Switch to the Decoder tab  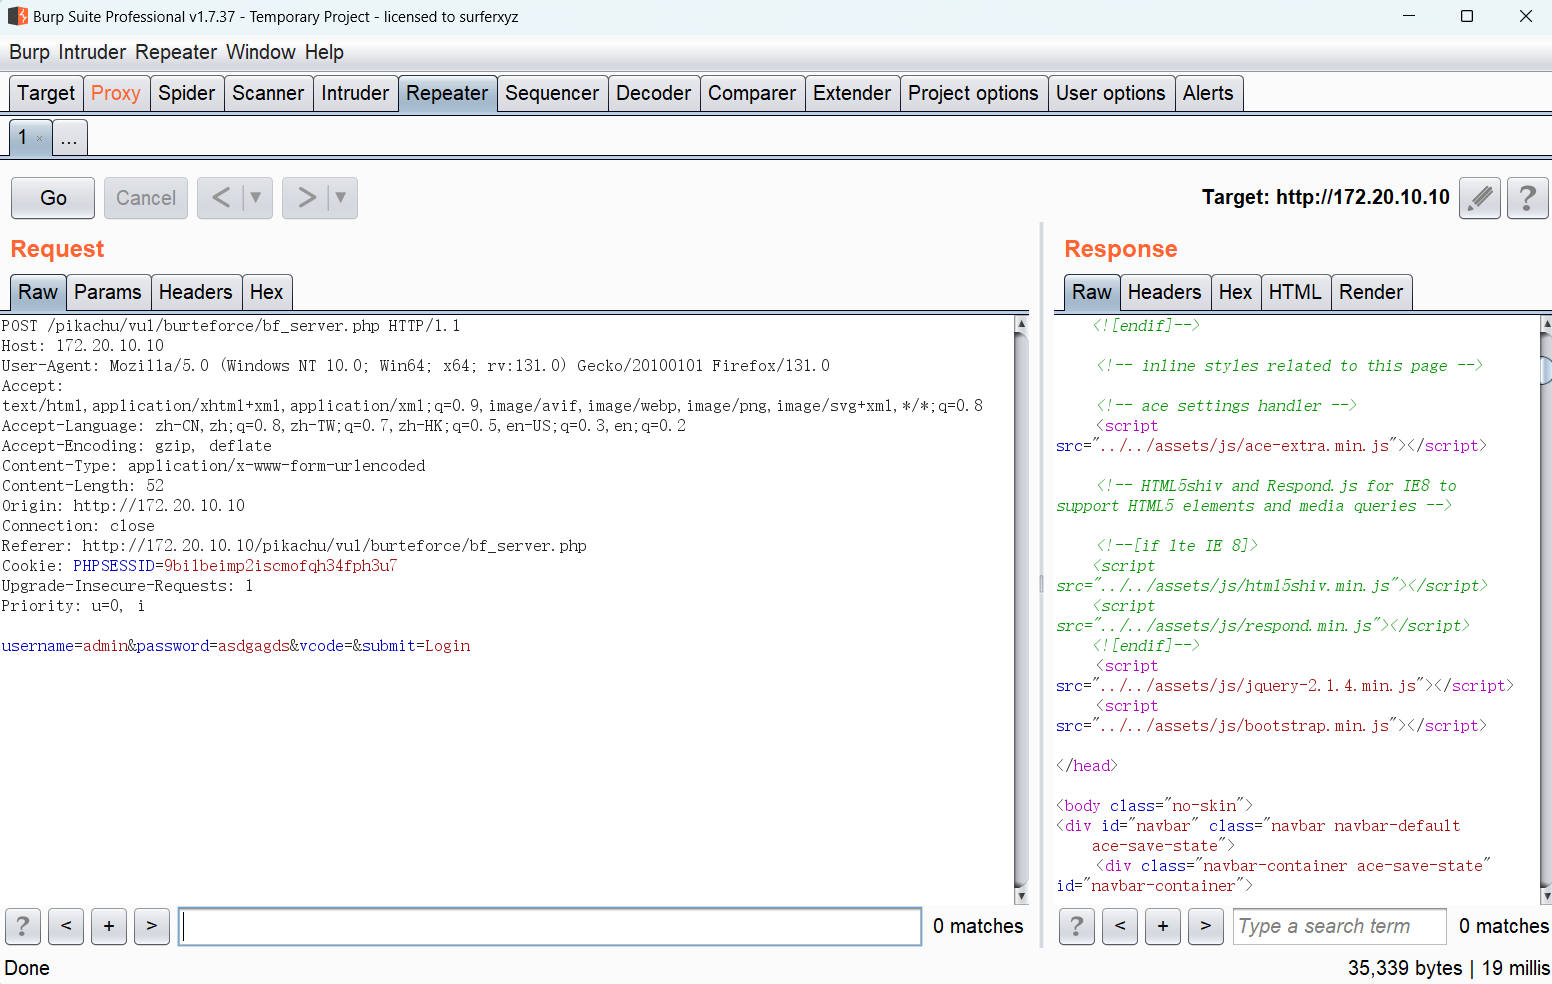tap(654, 93)
